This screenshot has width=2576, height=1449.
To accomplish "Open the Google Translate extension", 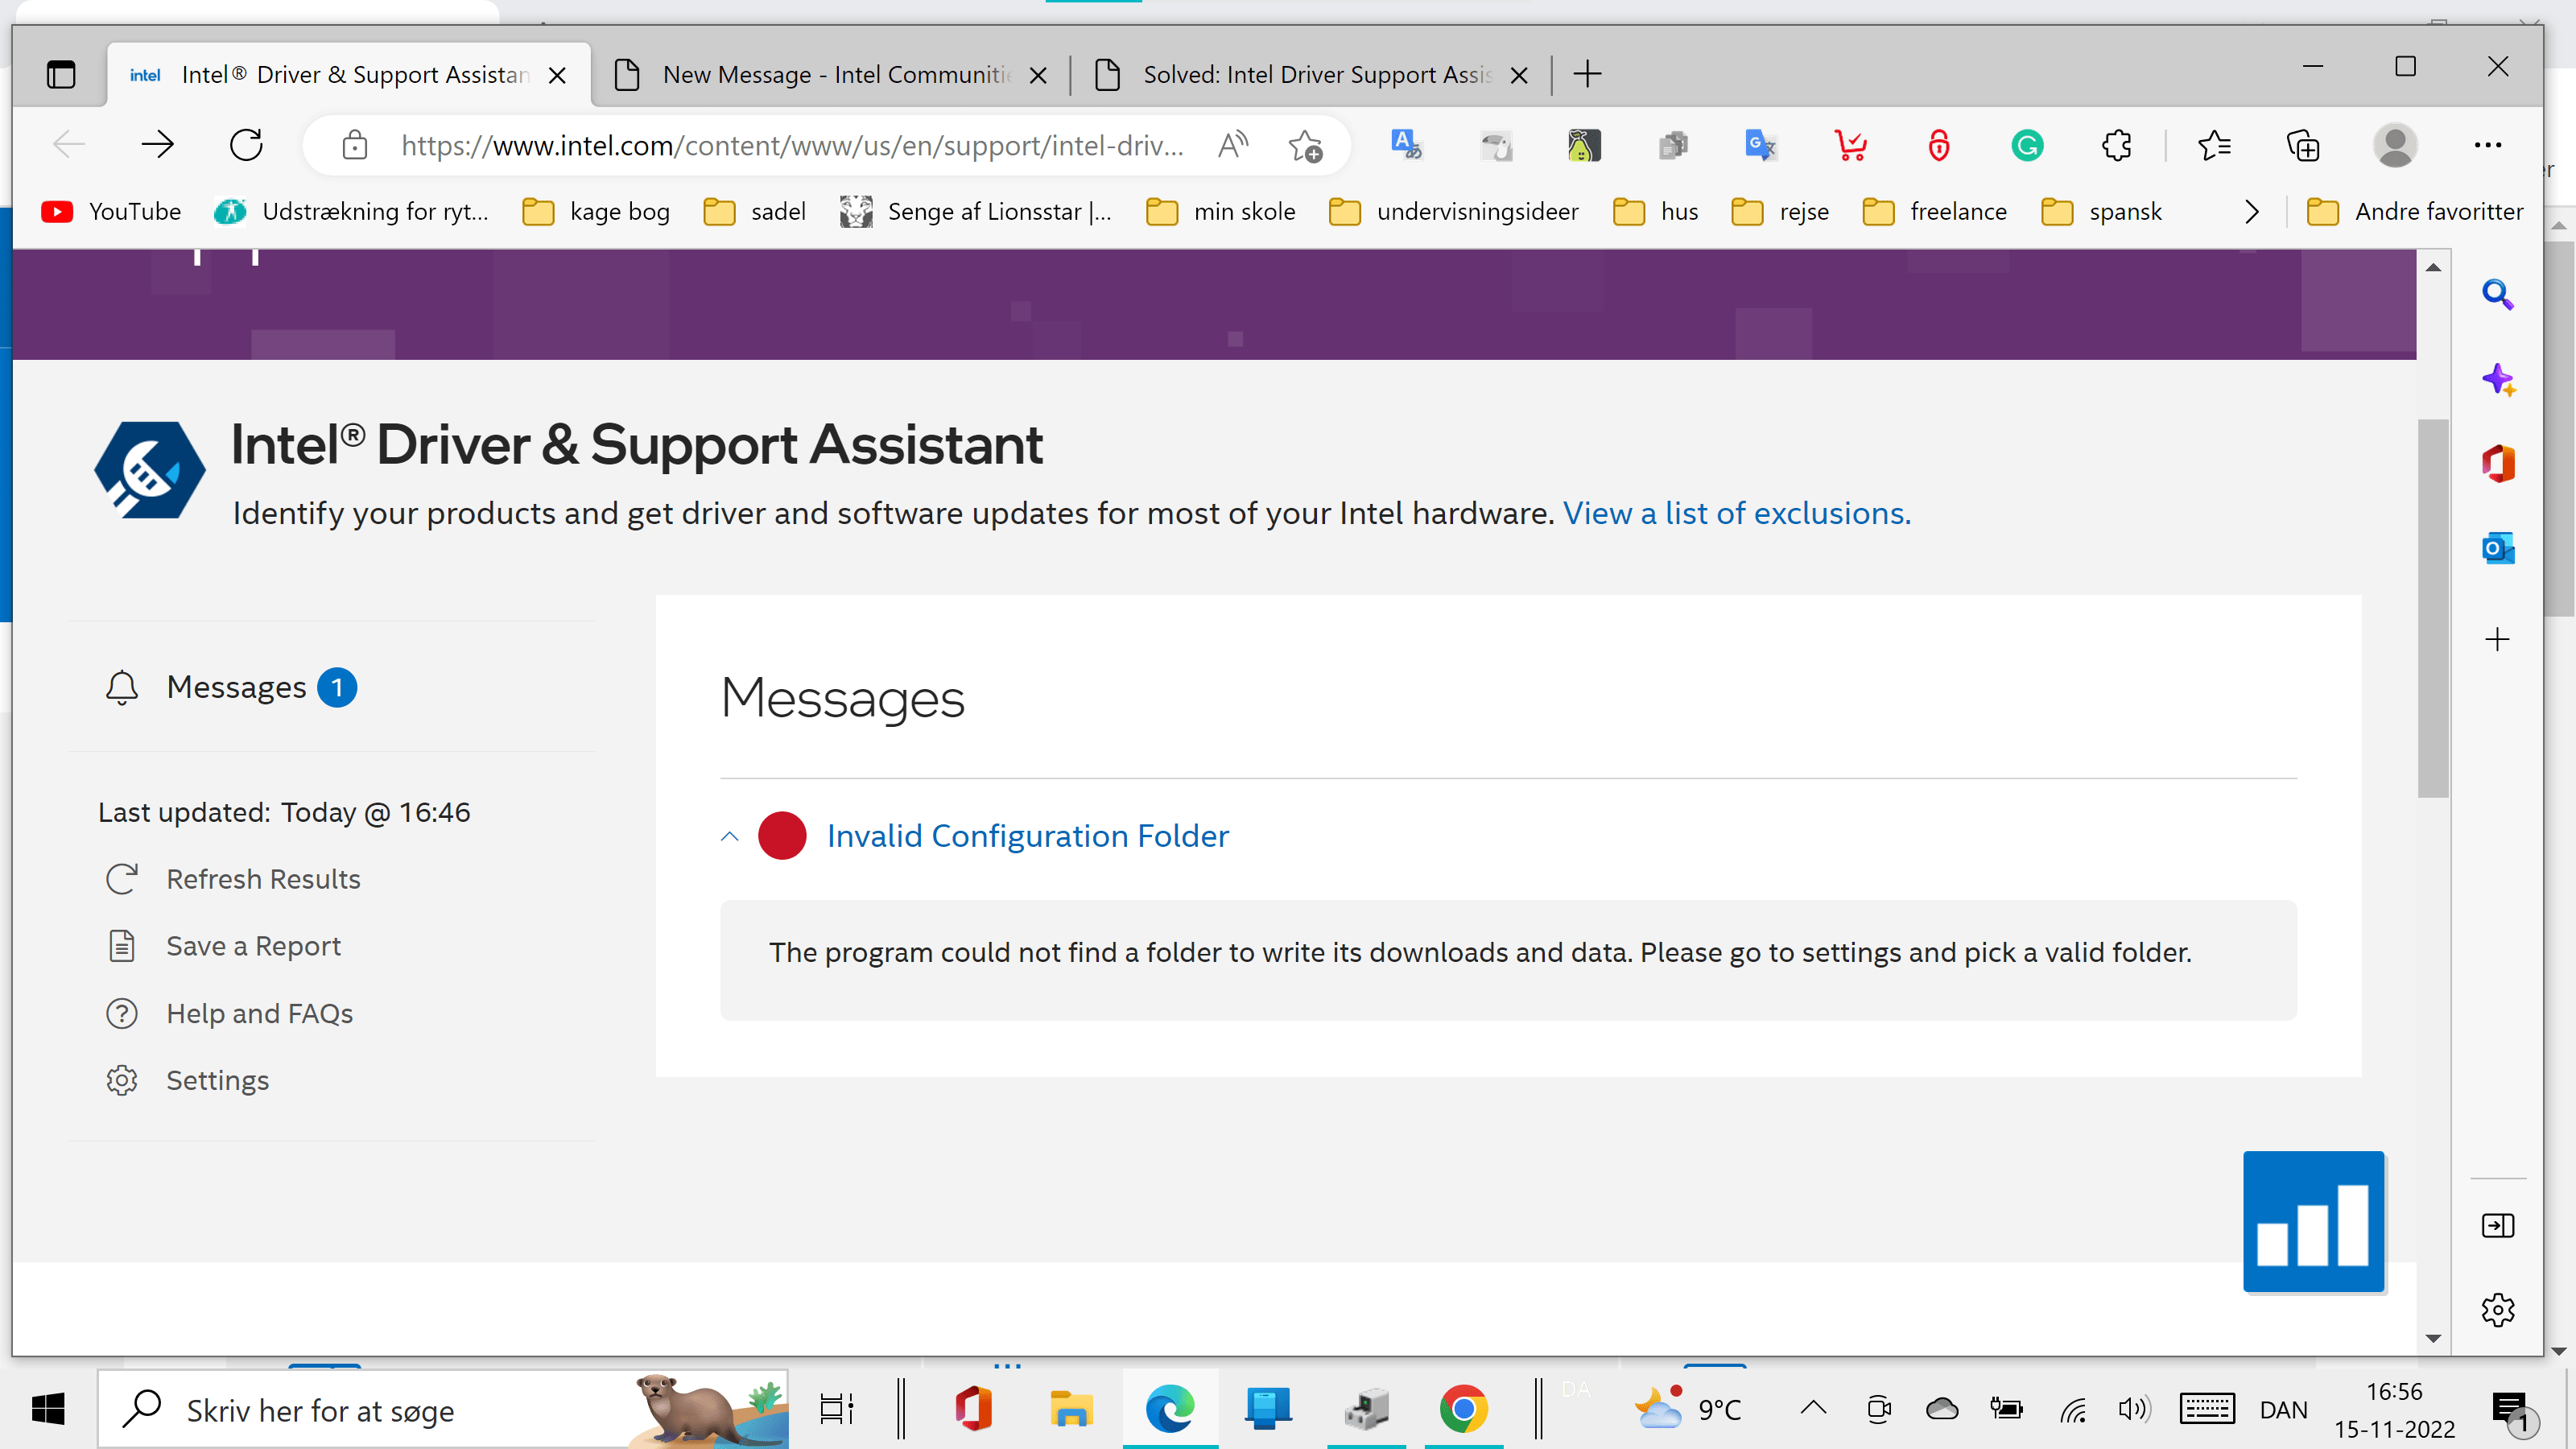I will click(x=1760, y=145).
